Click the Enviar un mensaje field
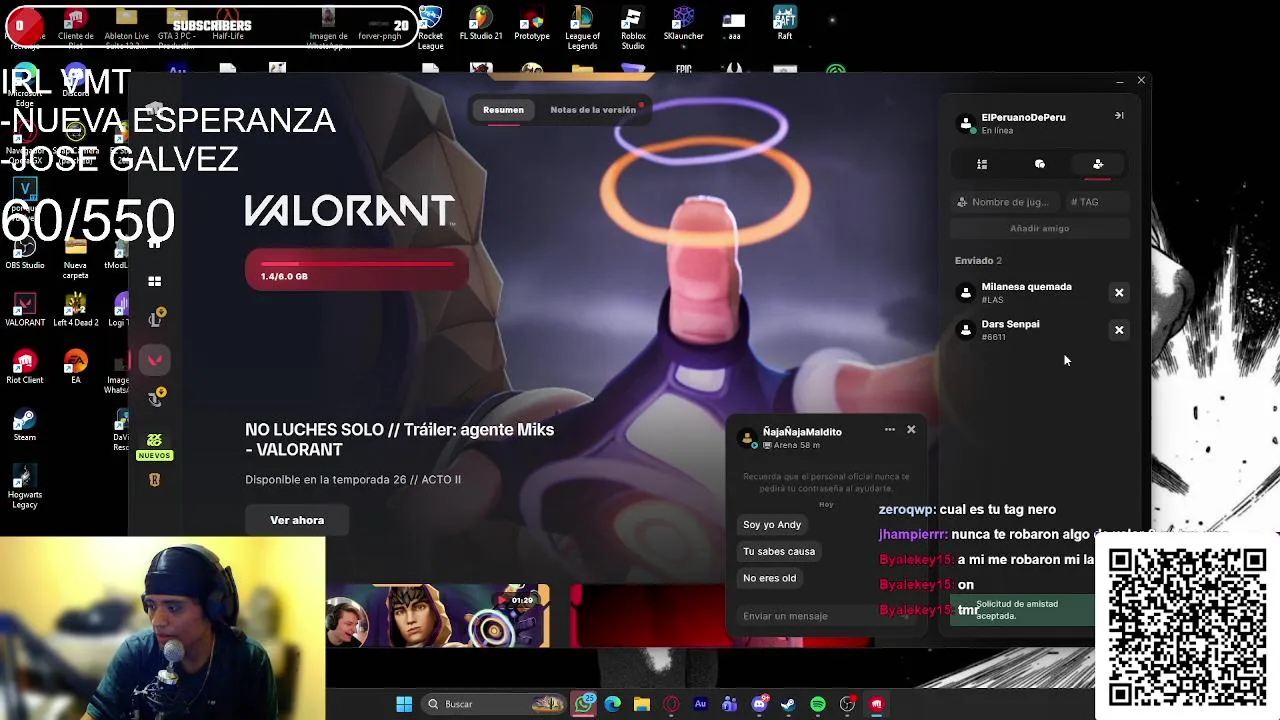1280x720 pixels. pyautogui.click(x=826, y=616)
